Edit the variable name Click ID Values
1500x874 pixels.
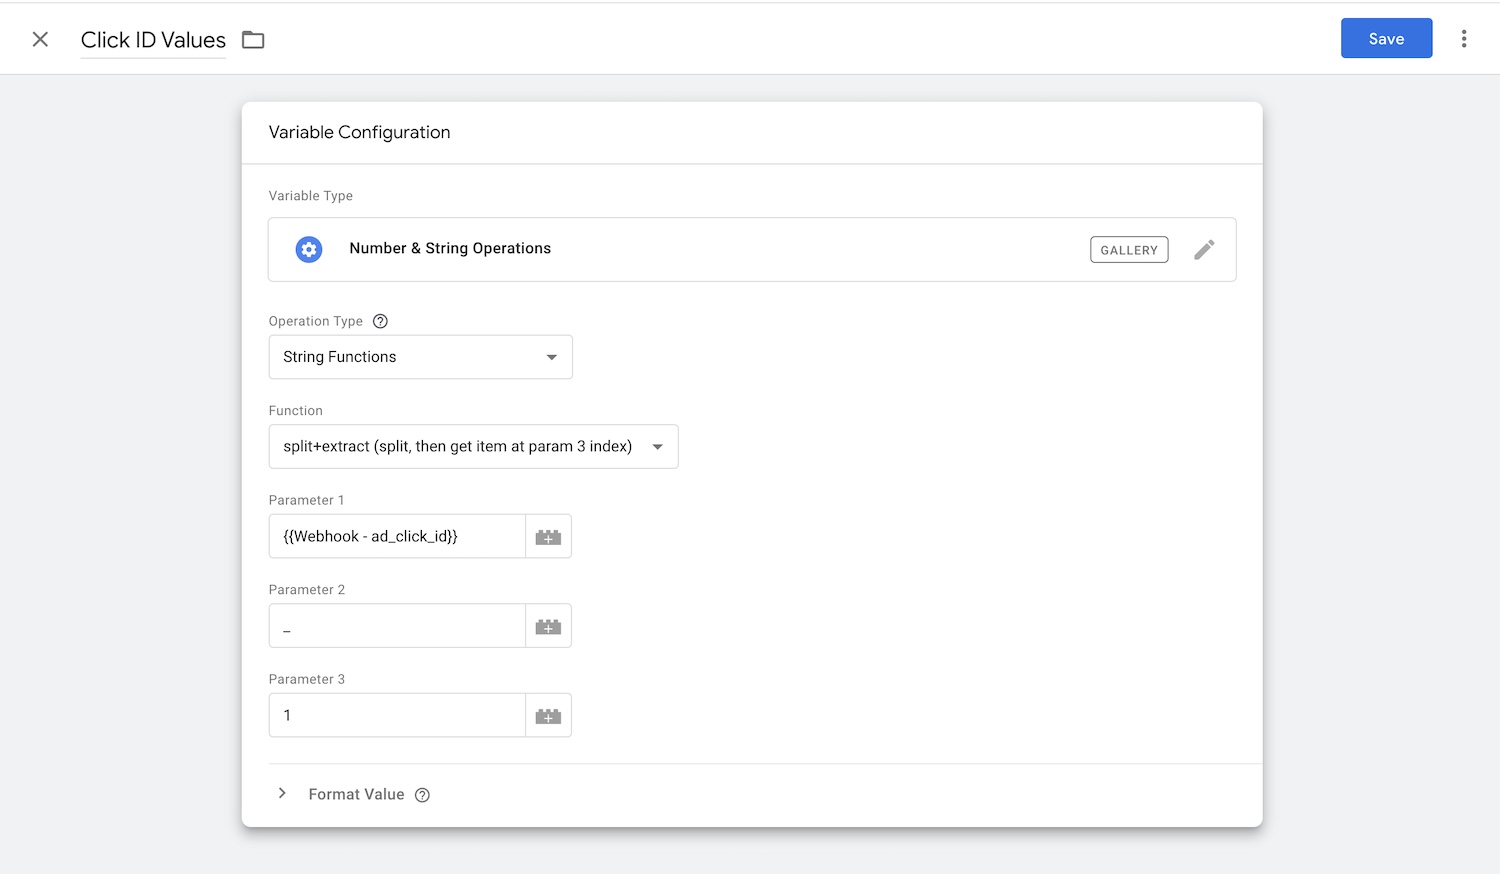[x=153, y=40]
